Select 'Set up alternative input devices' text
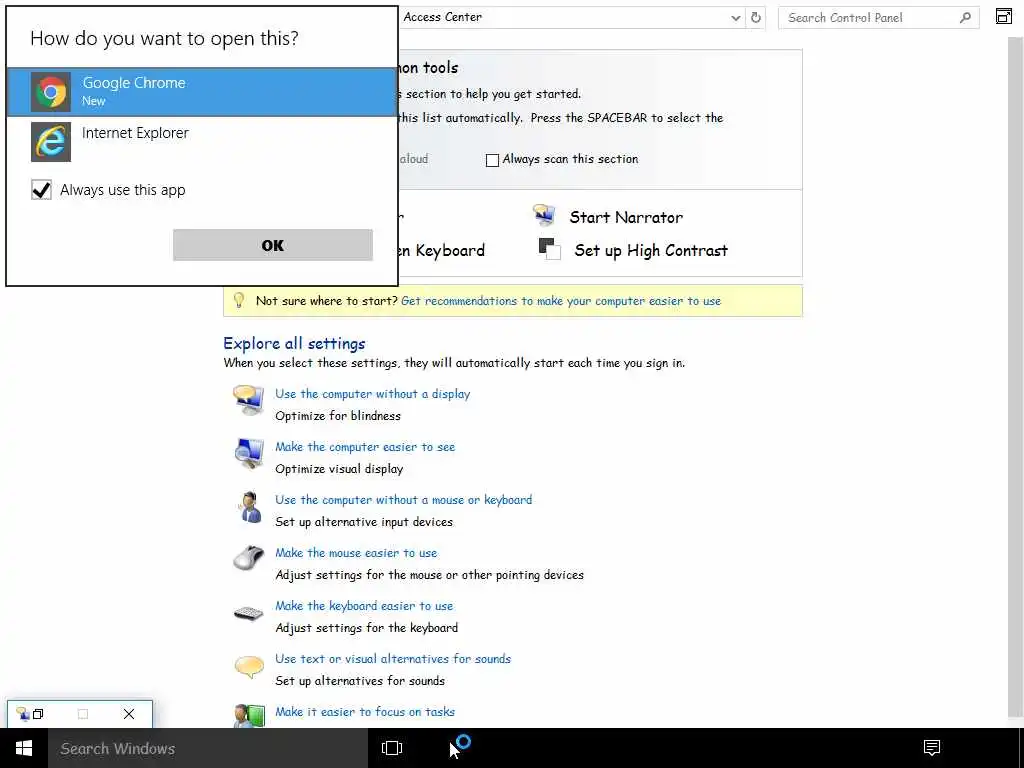This screenshot has height=768, width=1024. click(364, 522)
